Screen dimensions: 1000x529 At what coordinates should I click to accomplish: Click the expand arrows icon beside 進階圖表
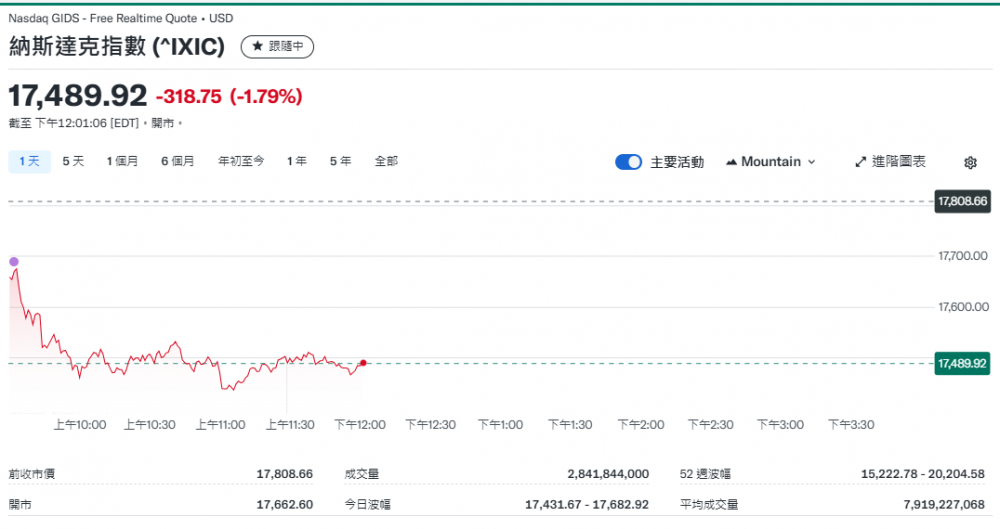[x=860, y=162]
